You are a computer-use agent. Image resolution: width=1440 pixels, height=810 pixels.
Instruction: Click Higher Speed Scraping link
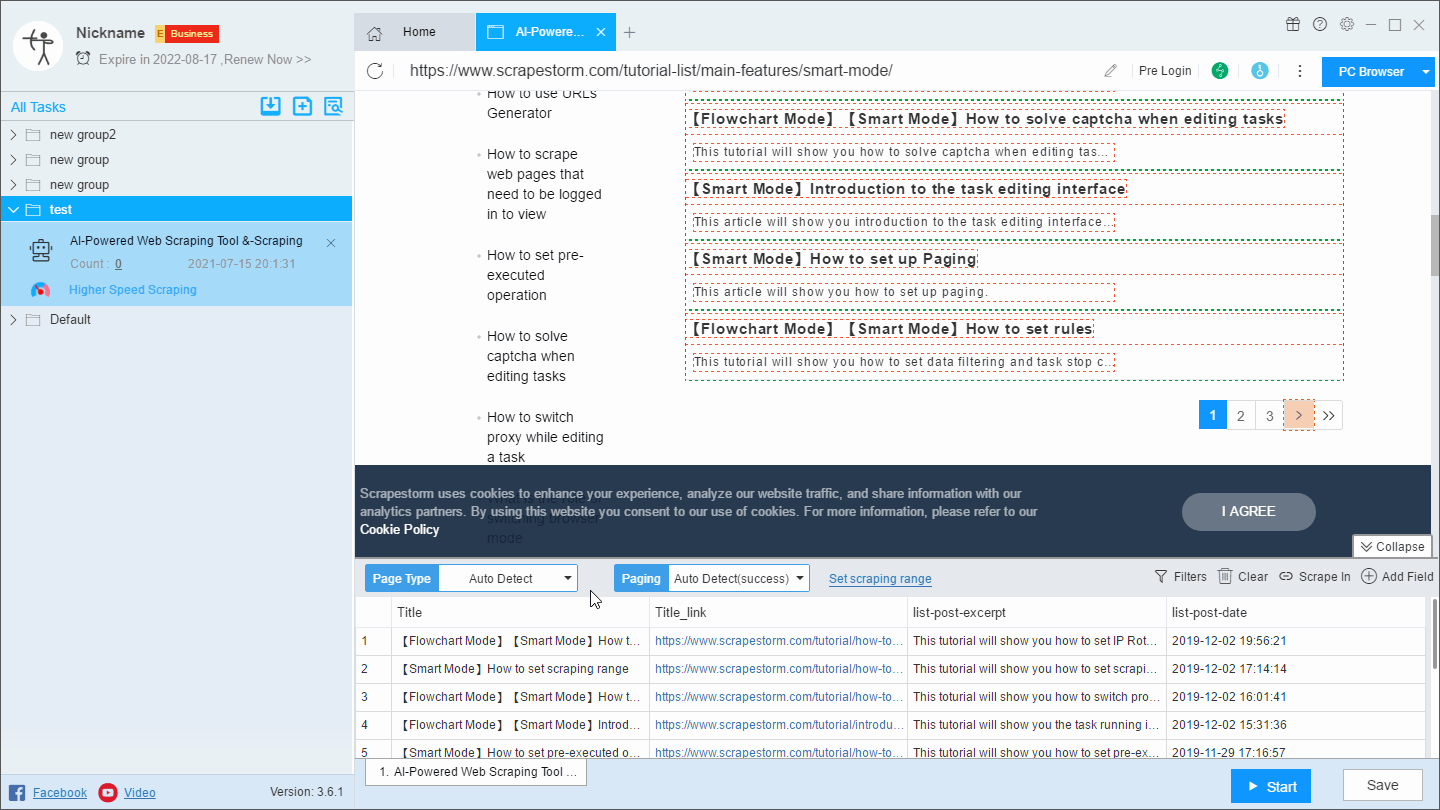133,290
